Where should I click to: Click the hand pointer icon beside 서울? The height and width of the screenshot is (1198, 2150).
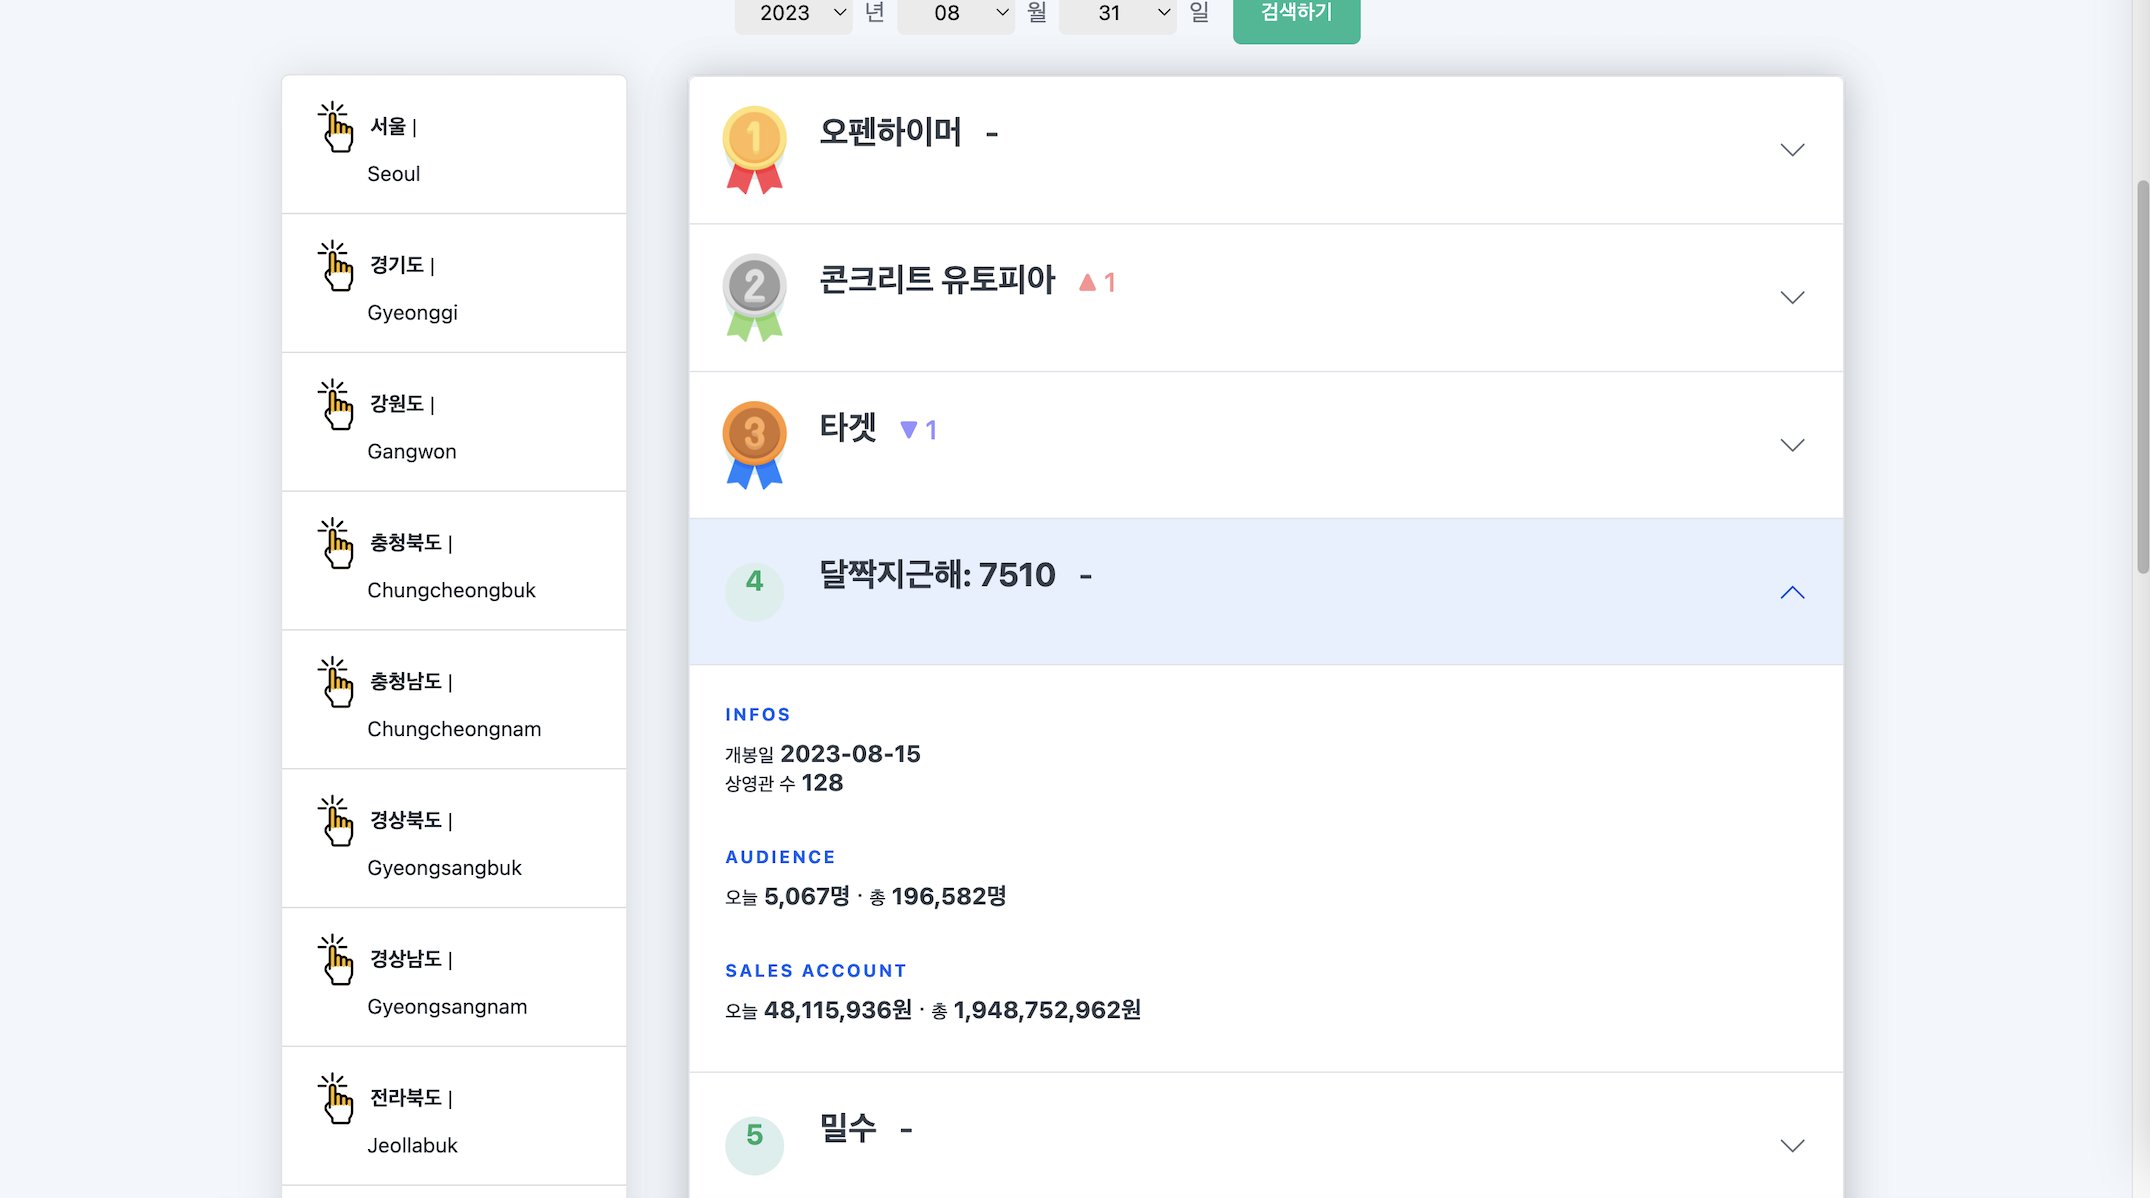coord(336,127)
